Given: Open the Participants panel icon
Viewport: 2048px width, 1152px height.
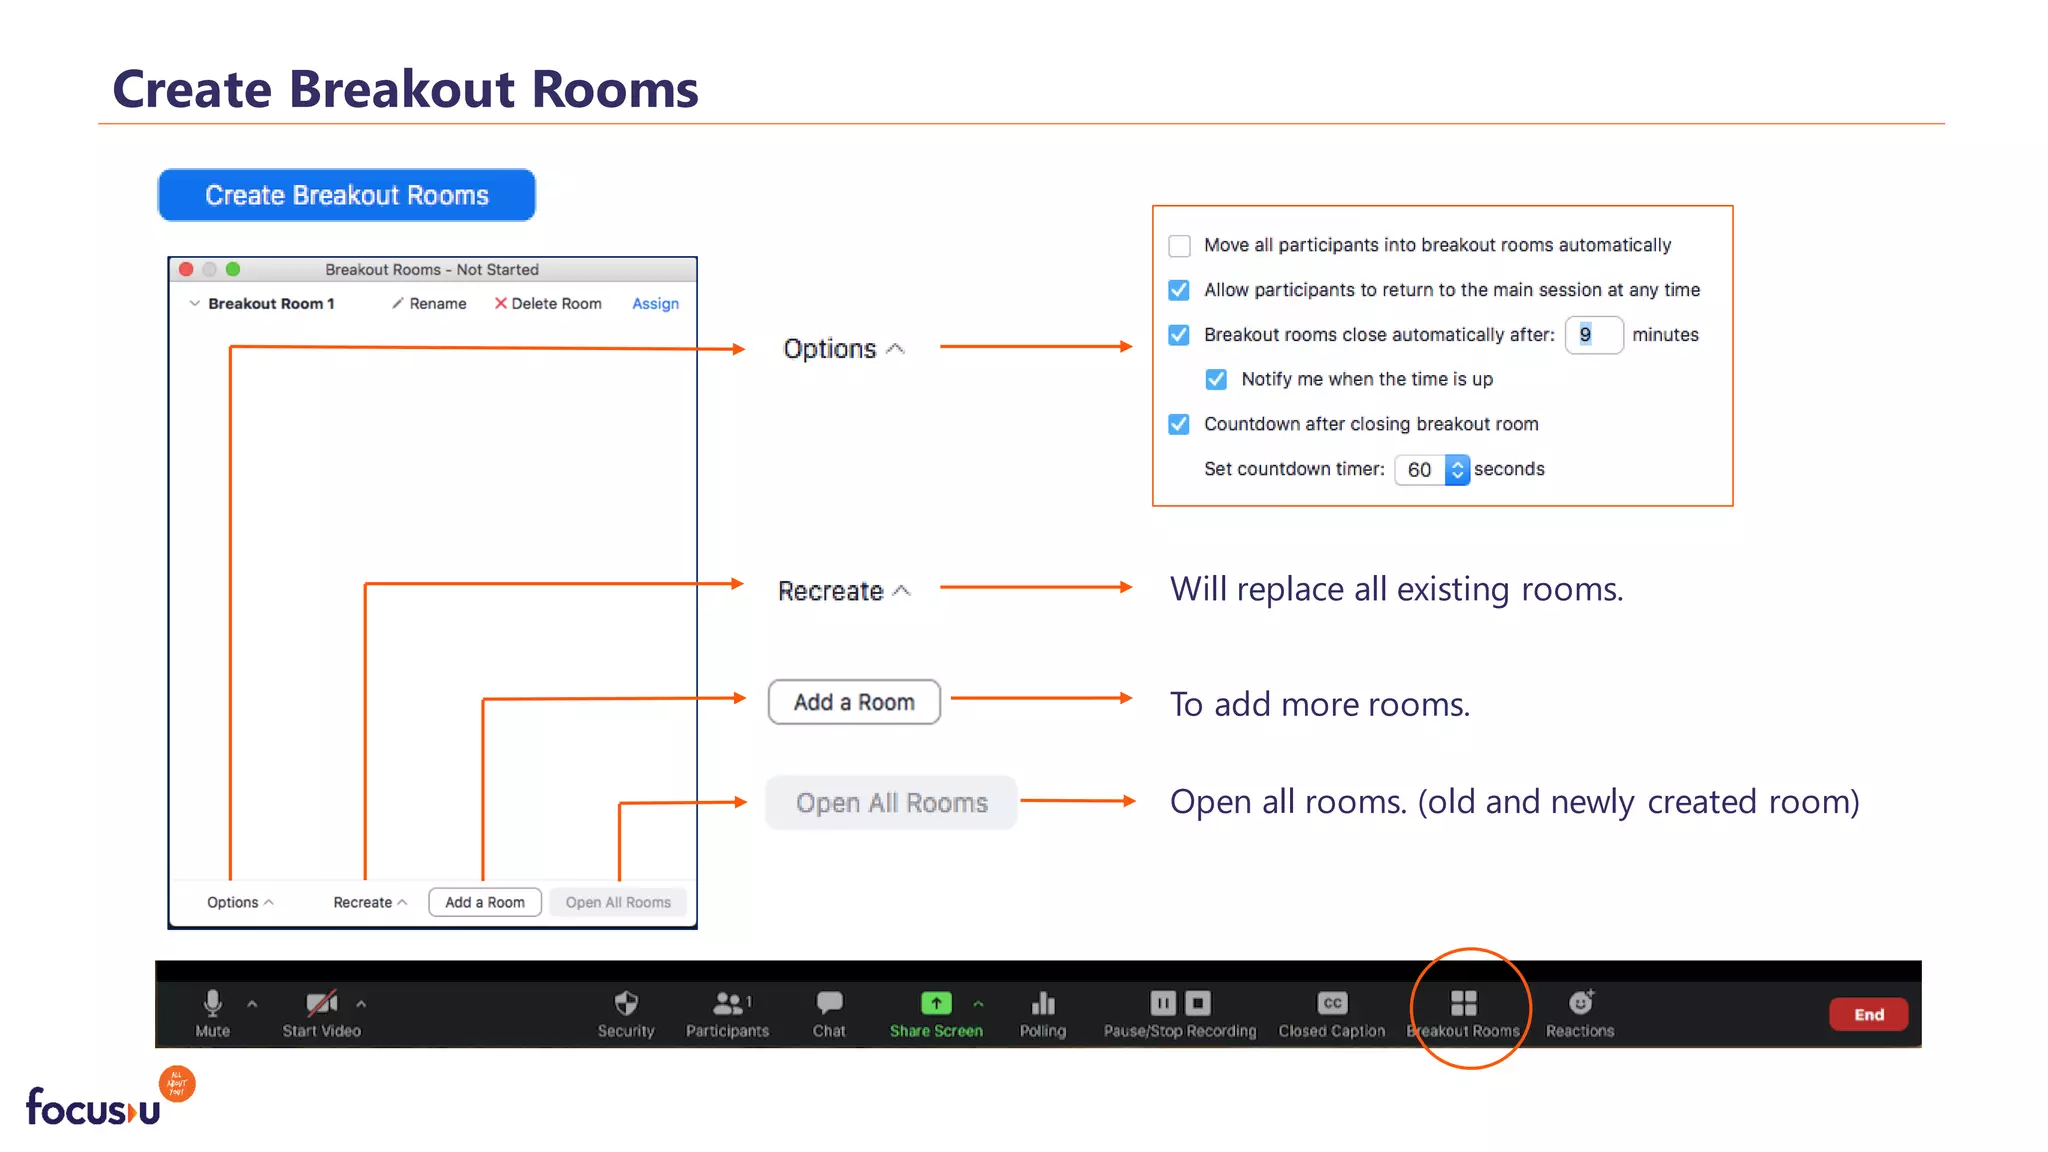Looking at the screenshot, I should tap(727, 1003).
